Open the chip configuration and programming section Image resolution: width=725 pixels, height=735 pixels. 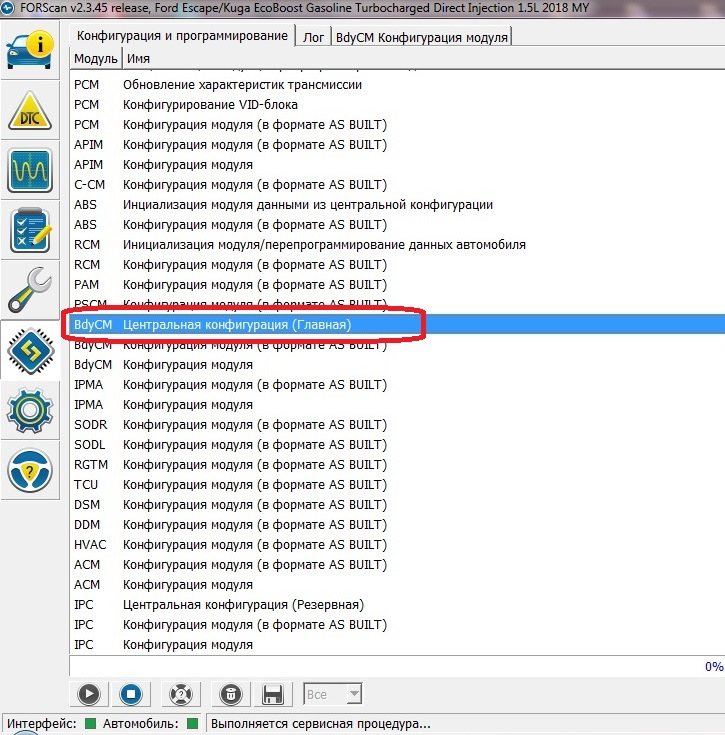[30, 351]
